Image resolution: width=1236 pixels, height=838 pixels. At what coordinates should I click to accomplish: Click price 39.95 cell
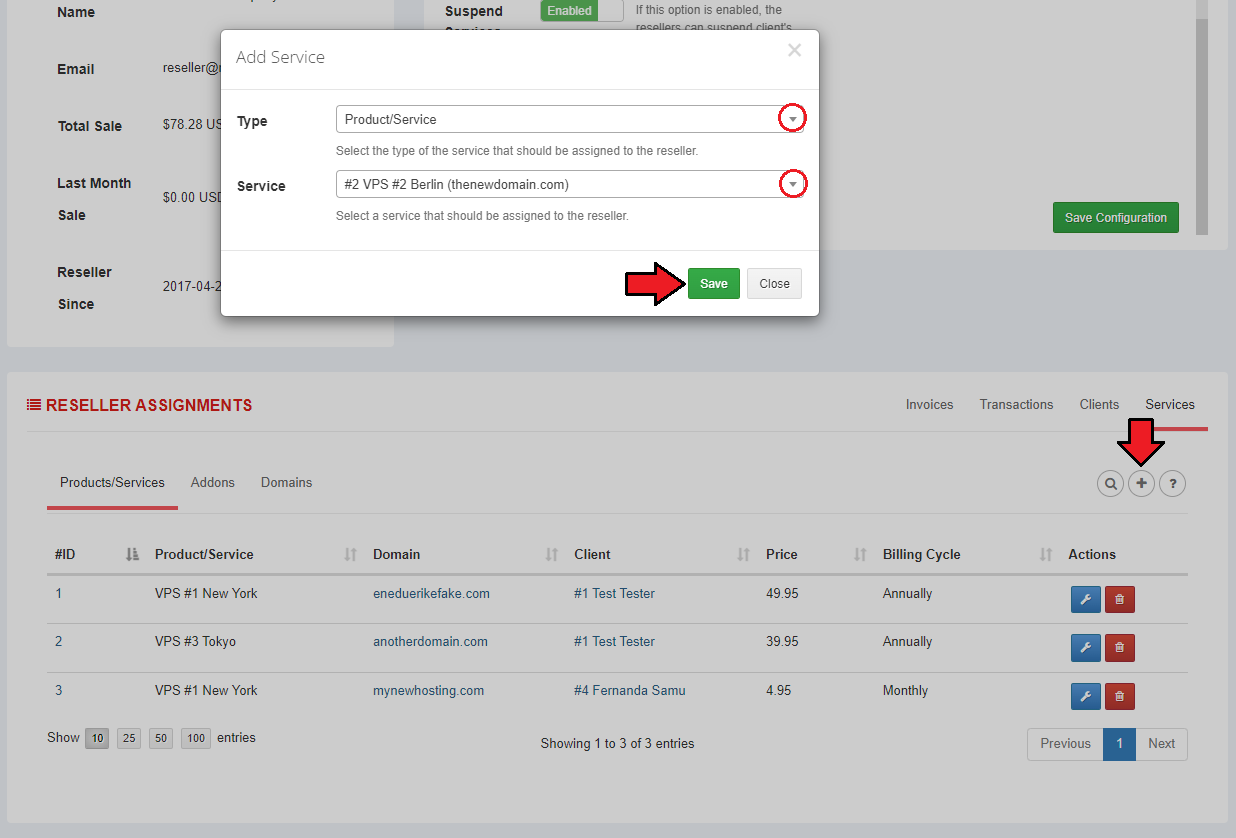tap(782, 641)
